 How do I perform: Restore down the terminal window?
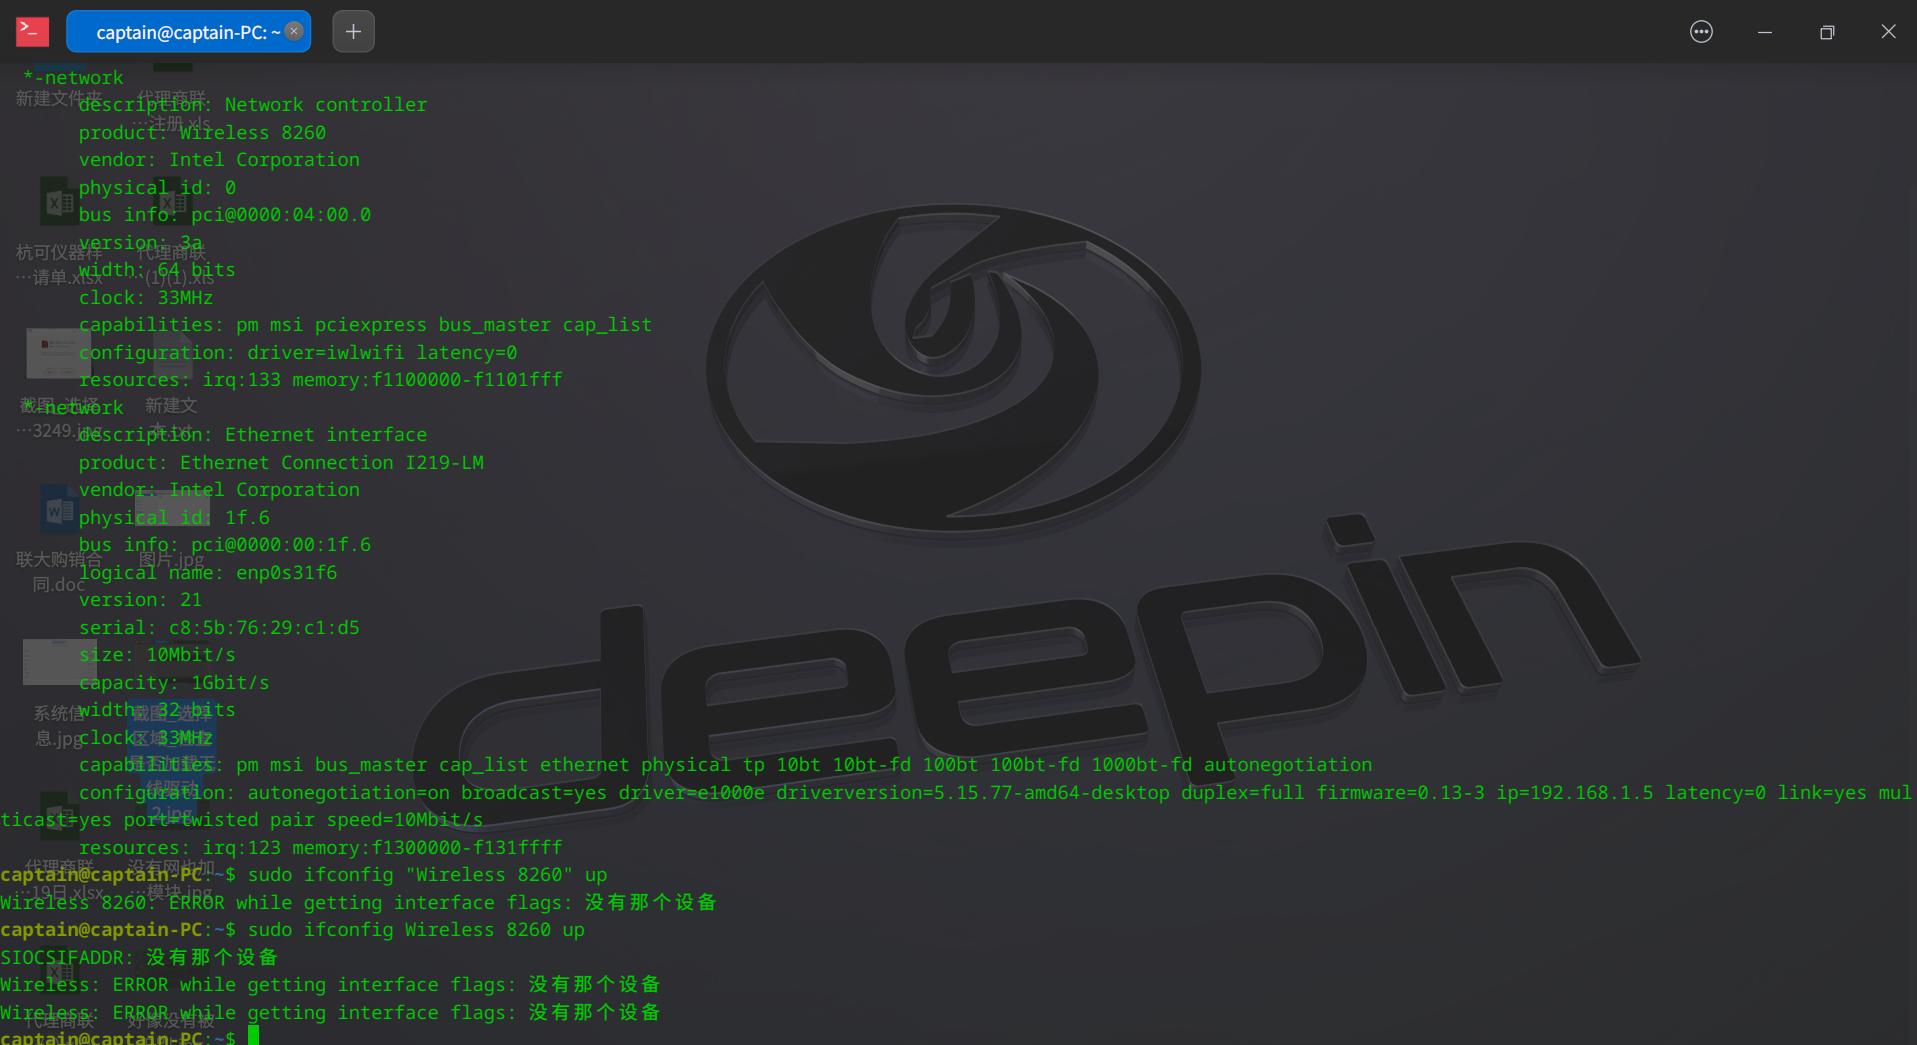coord(1827,32)
